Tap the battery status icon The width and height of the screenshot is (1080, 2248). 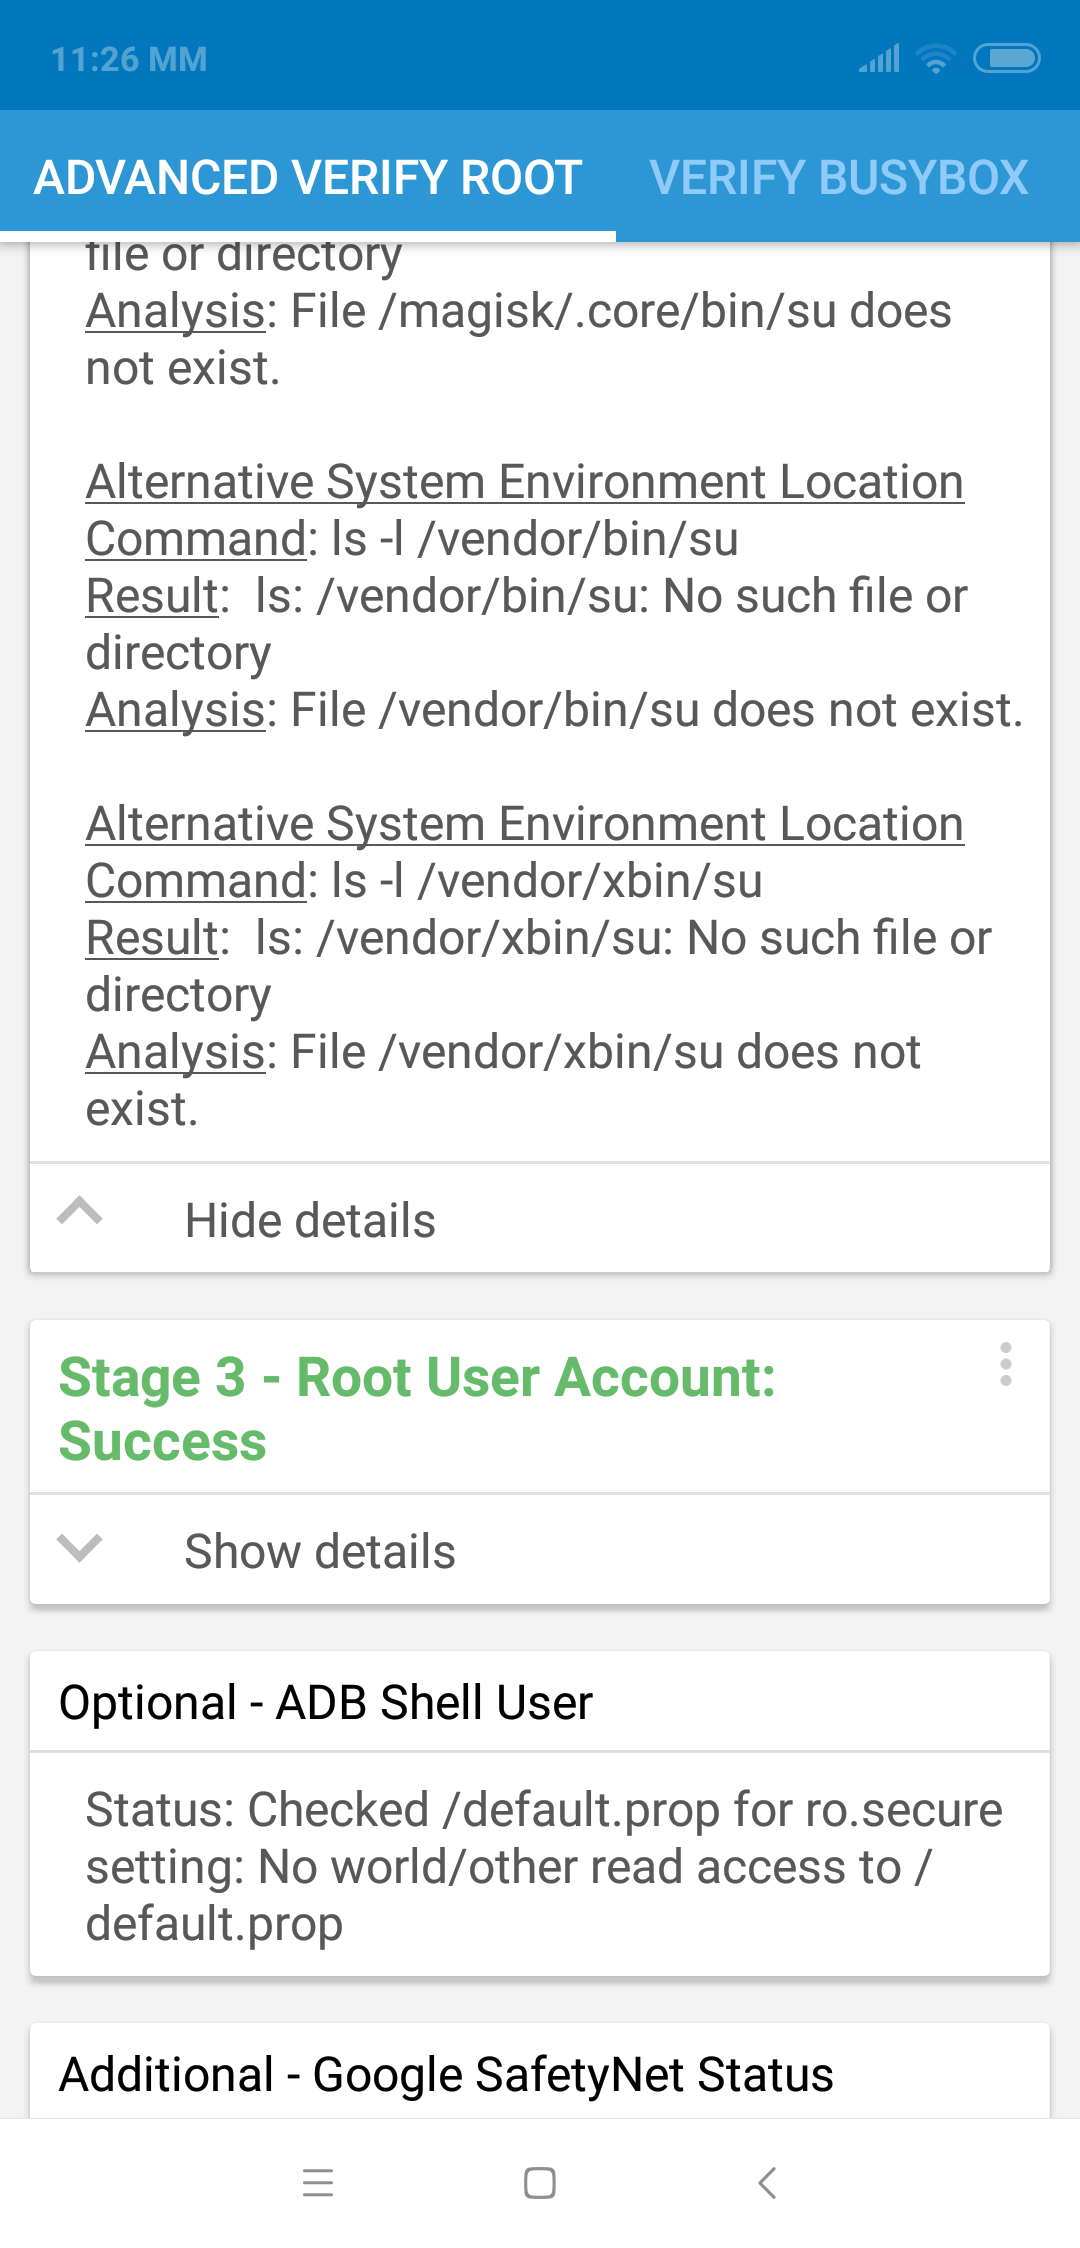[1007, 59]
